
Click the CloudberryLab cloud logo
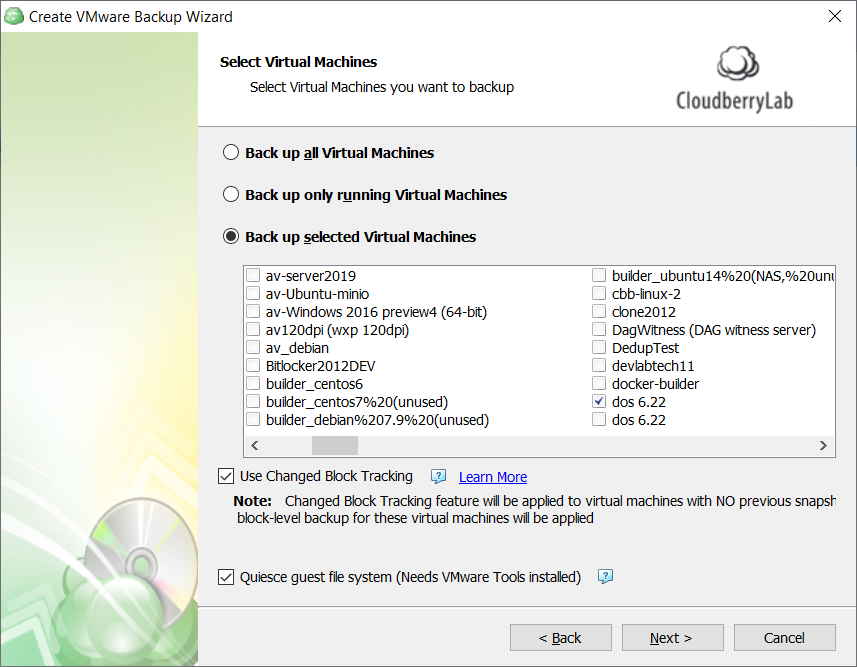(x=737, y=63)
